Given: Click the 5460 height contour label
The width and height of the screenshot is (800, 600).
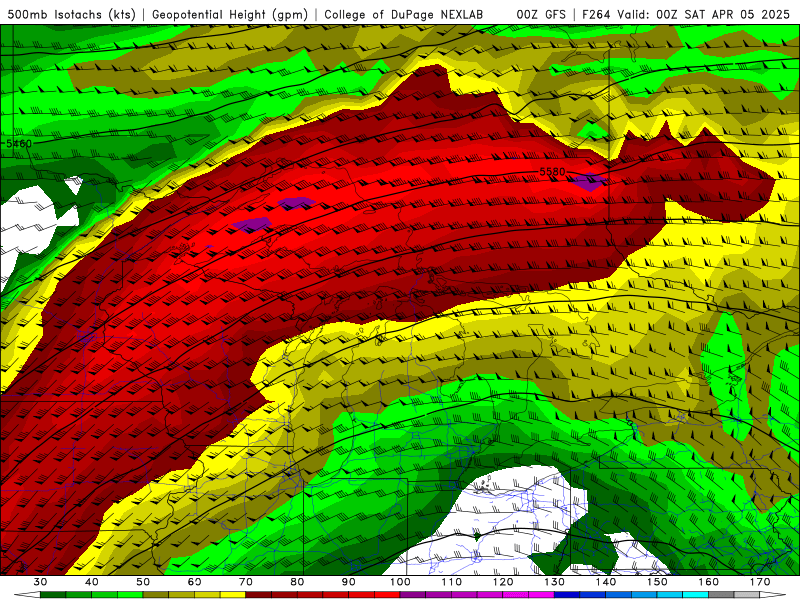Looking at the screenshot, I should pyautogui.click(x=18, y=143).
